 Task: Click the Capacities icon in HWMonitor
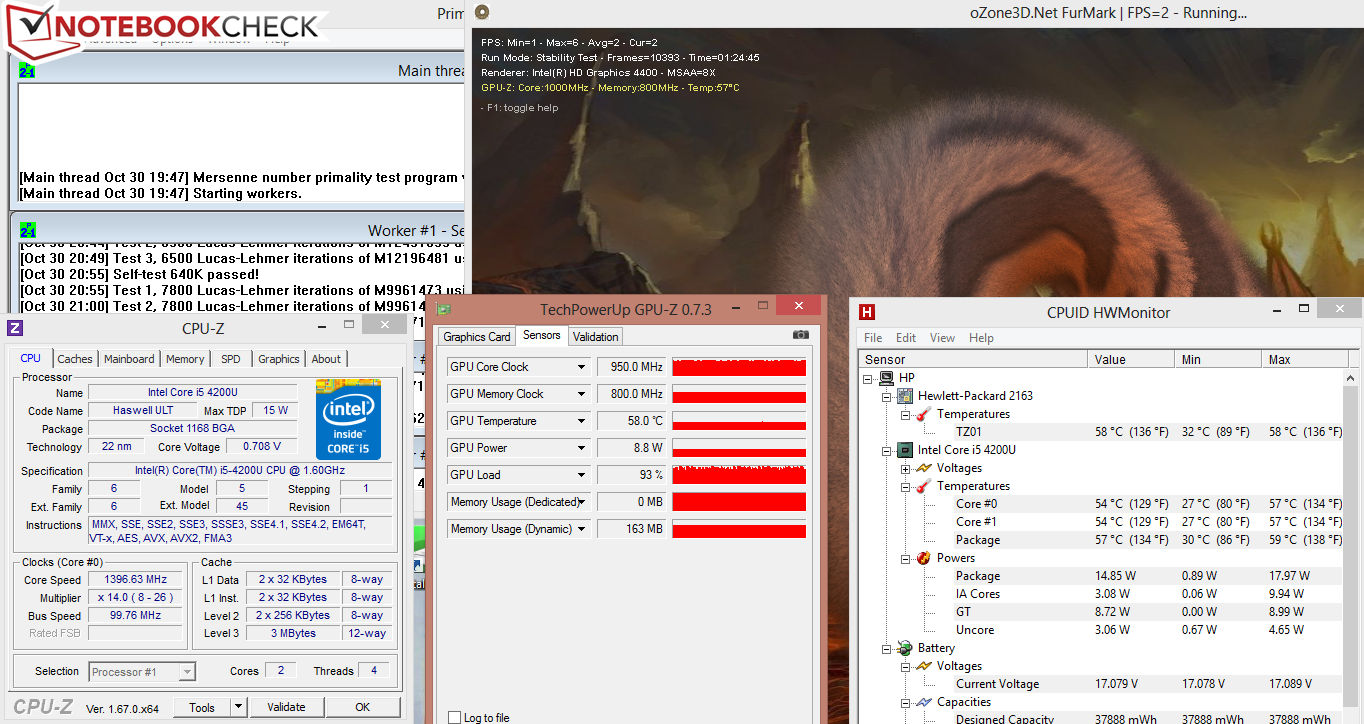(924, 702)
